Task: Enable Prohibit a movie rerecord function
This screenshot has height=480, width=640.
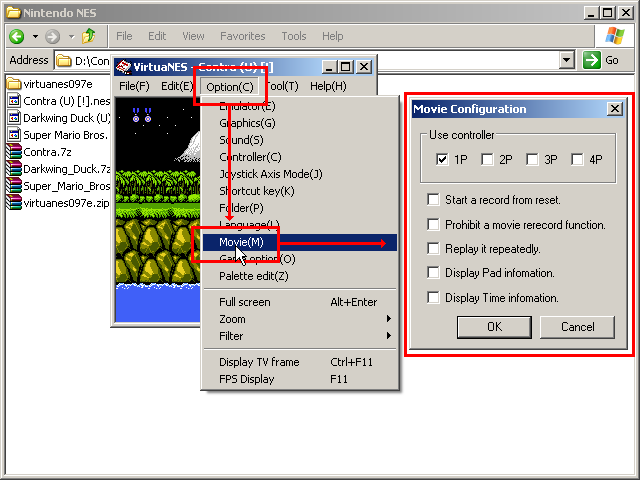Action: [x=433, y=224]
